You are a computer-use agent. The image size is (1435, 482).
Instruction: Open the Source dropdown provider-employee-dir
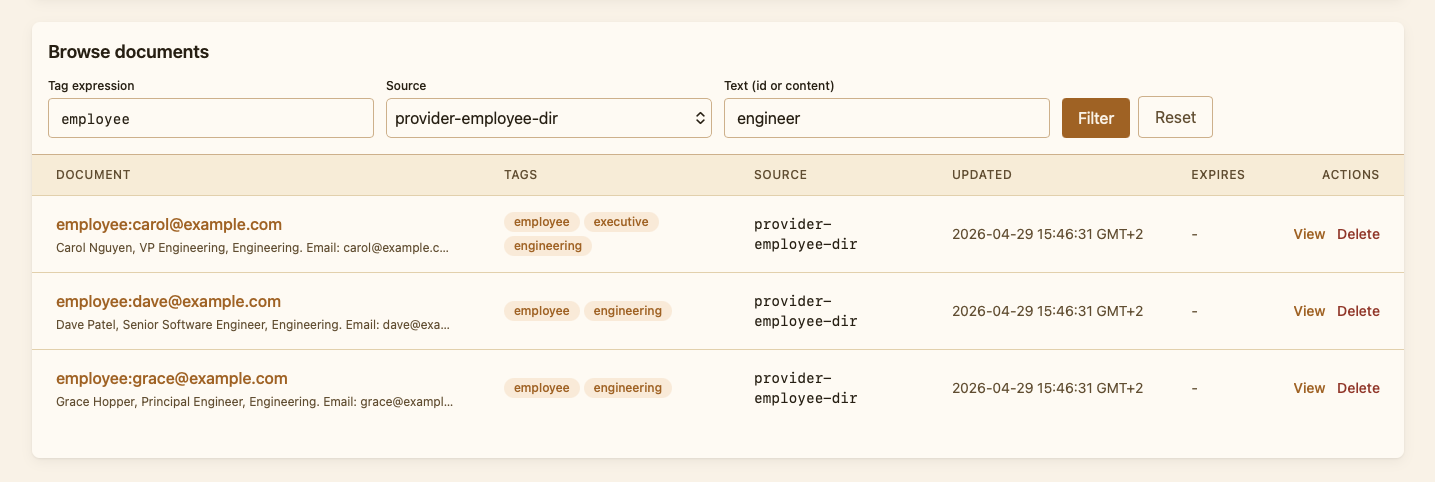pyautogui.click(x=549, y=118)
